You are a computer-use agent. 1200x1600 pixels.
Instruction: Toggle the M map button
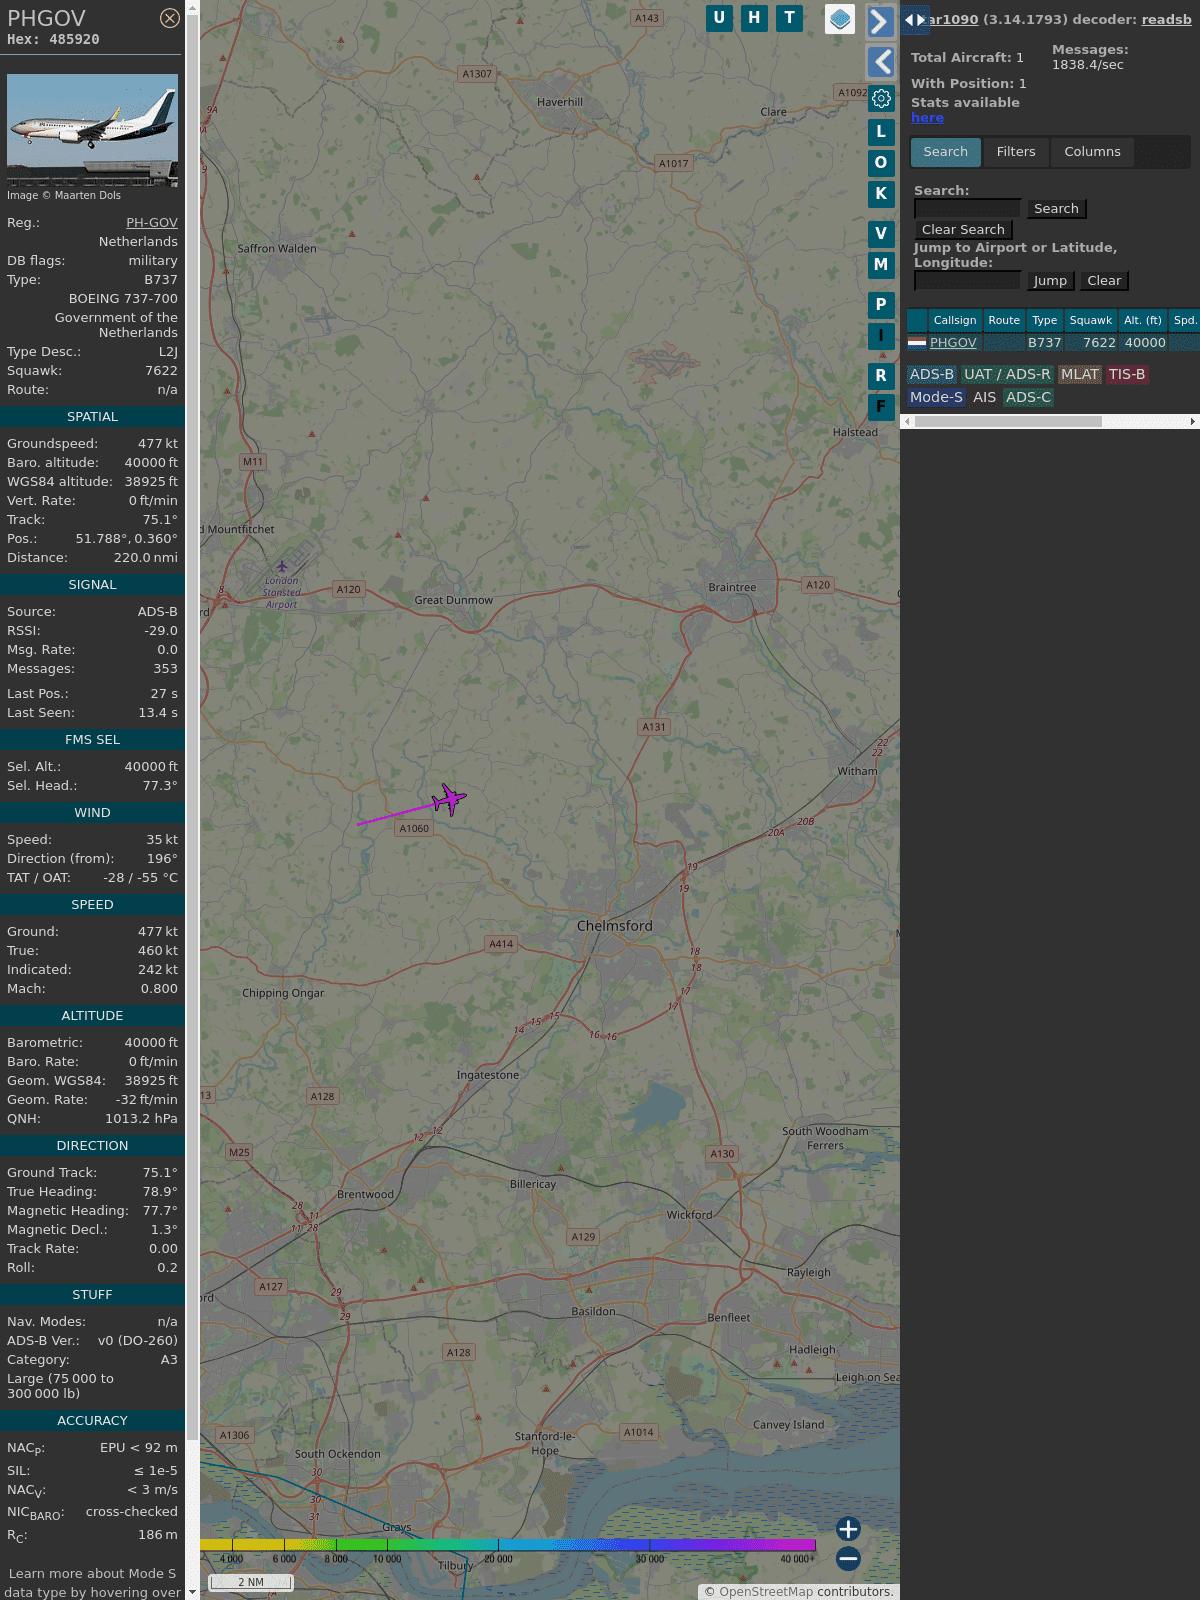[x=881, y=265]
